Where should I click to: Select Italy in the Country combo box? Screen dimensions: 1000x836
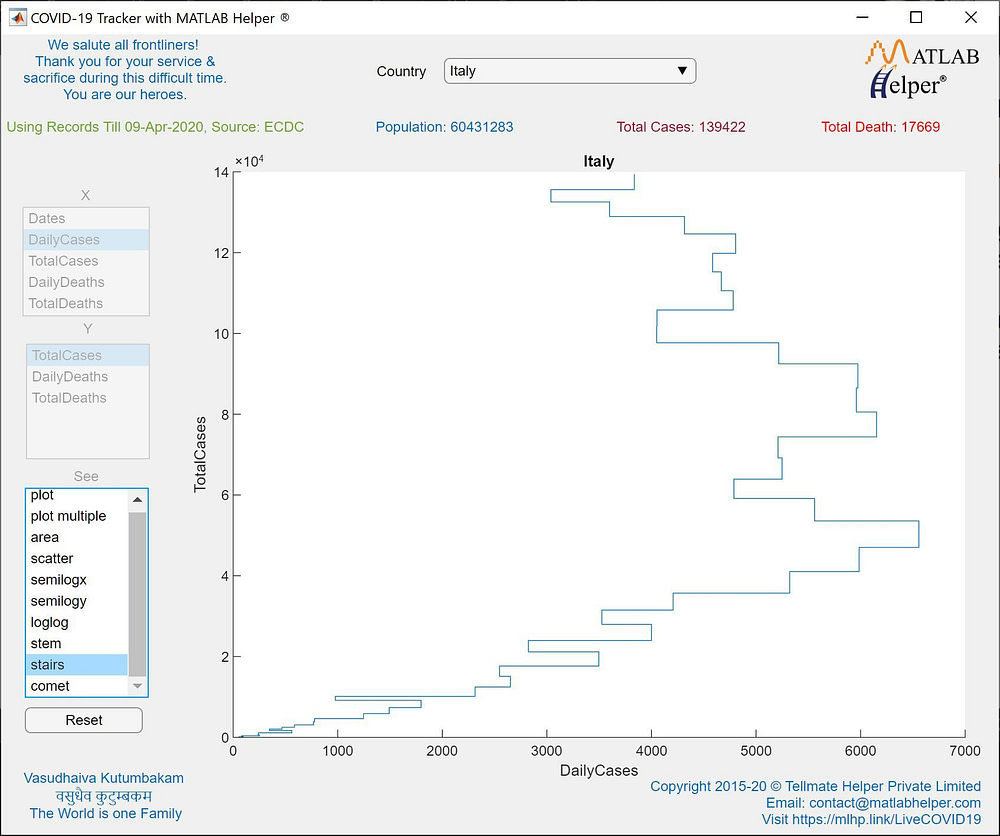tap(560, 71)
